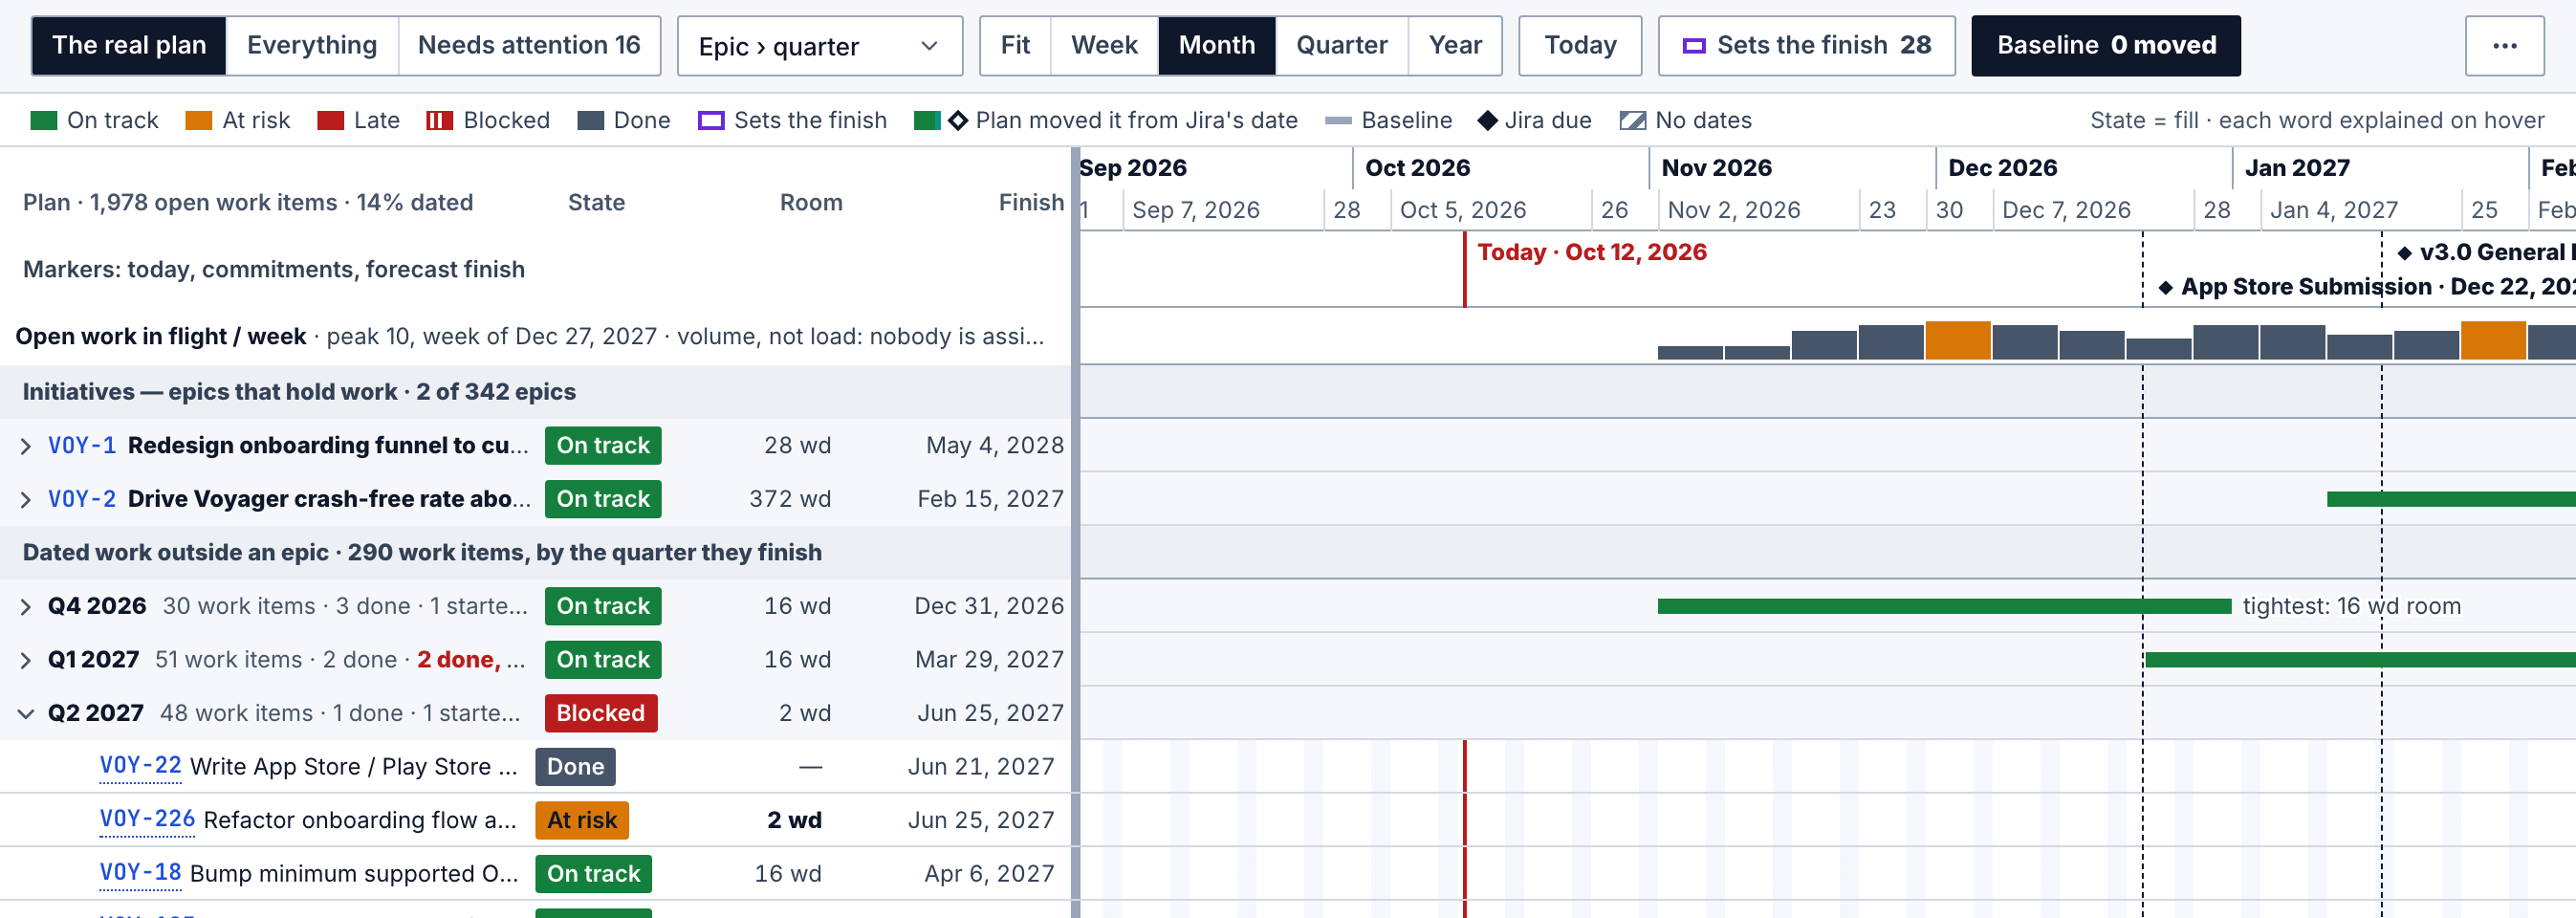Collapse the Q2 2027 group
The width and height of the screenshot is (2576, 918).
coord(26,714)
